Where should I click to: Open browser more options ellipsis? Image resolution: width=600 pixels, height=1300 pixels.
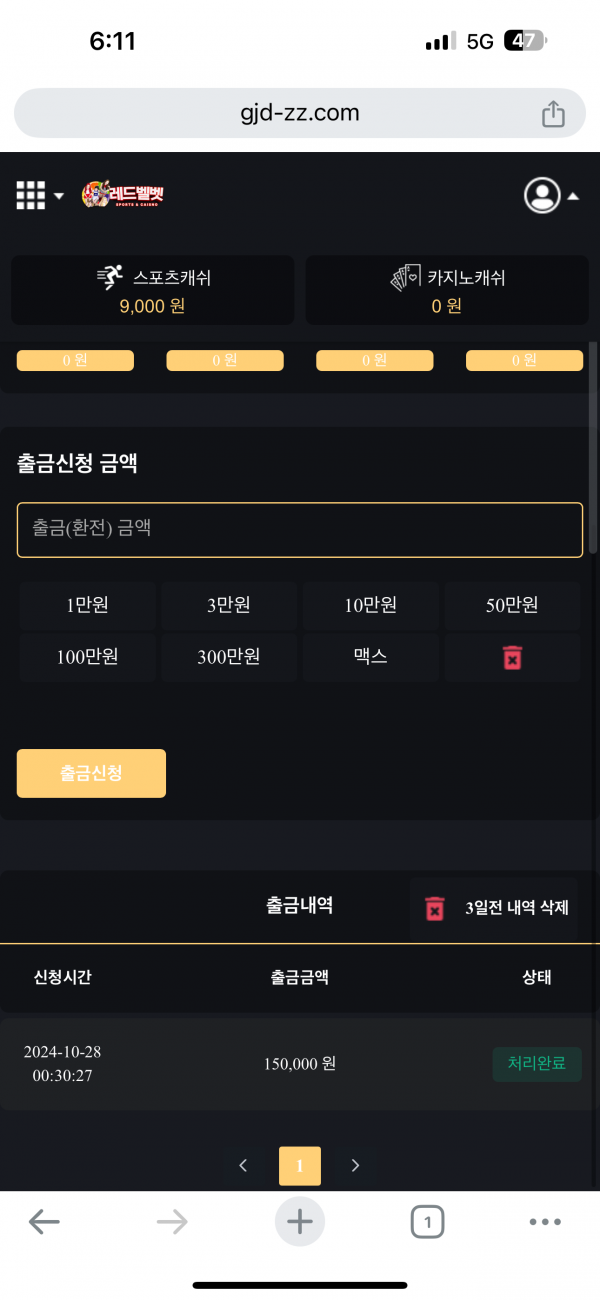545,1221
